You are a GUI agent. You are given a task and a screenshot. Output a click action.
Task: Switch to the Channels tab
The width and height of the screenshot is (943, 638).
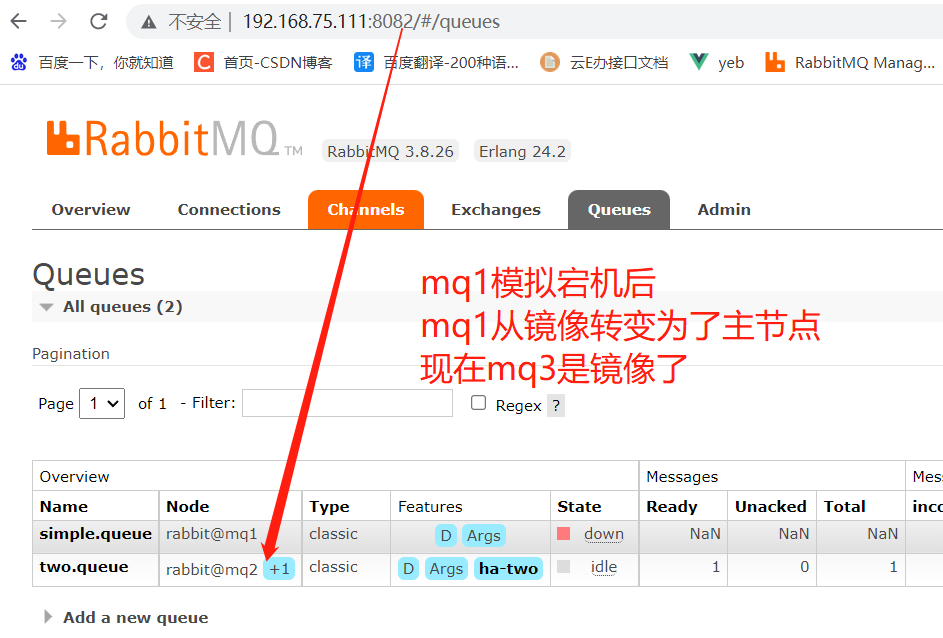tap(366, 209)
